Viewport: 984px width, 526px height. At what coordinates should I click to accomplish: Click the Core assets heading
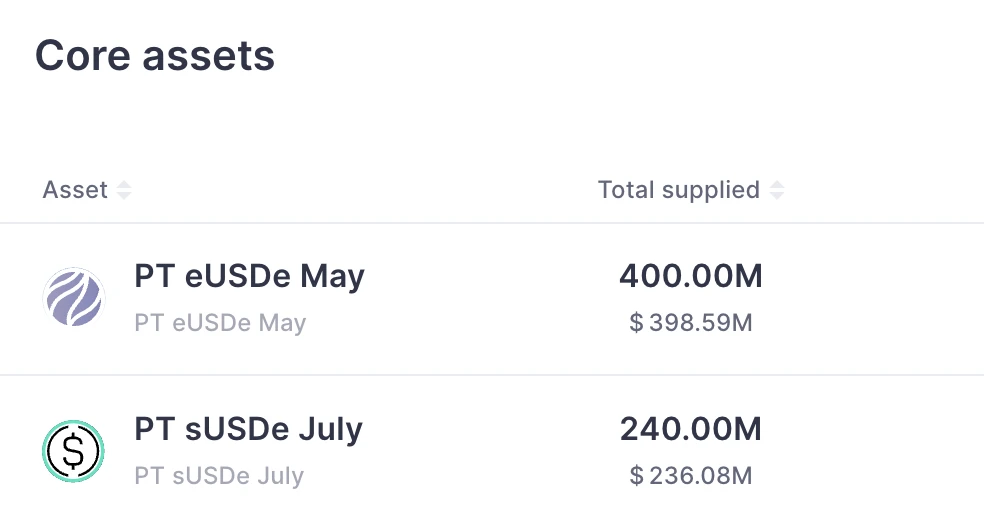(x=155, y=56)
